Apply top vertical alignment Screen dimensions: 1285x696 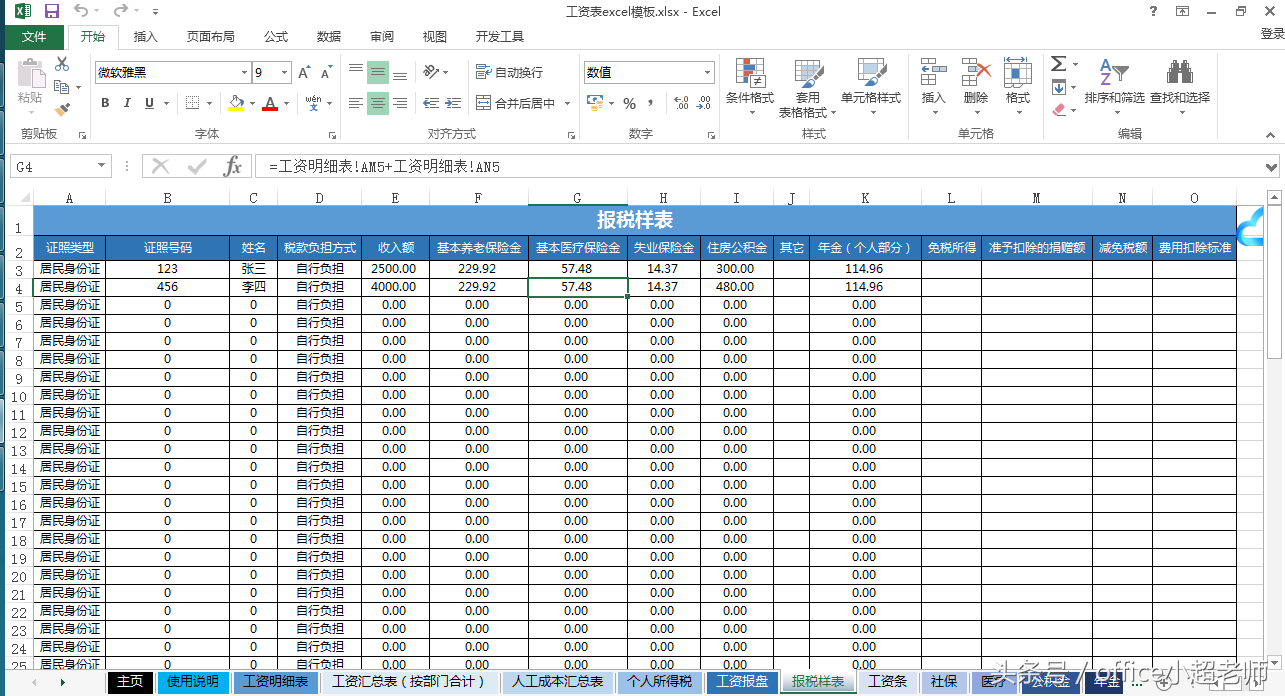(x=356, y=72)
